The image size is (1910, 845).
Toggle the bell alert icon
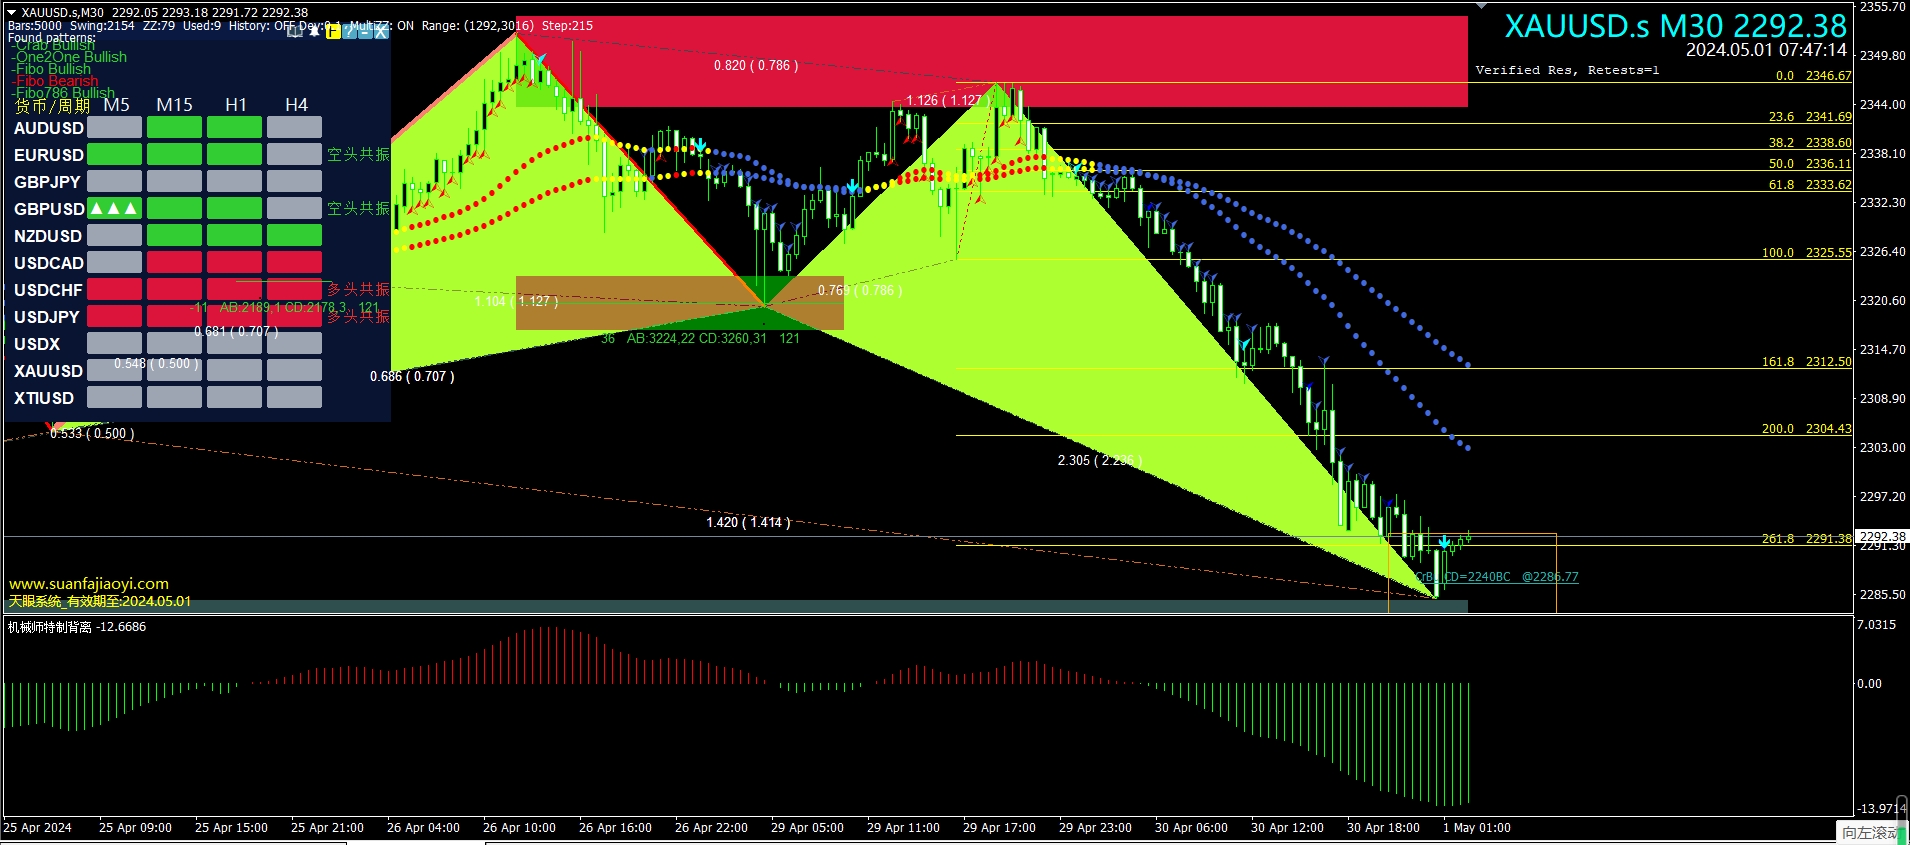click(x=314, y=31)
